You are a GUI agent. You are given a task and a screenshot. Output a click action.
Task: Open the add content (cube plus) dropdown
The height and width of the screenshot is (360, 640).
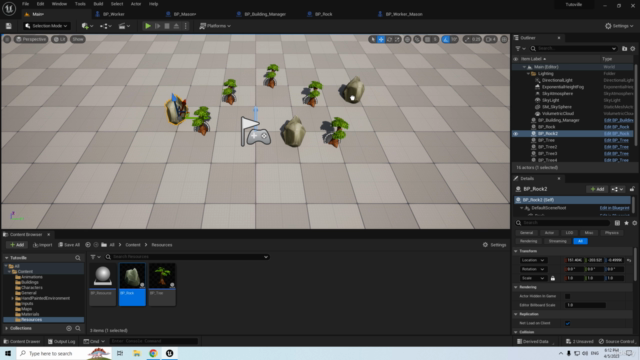click(x=87, y=26)
